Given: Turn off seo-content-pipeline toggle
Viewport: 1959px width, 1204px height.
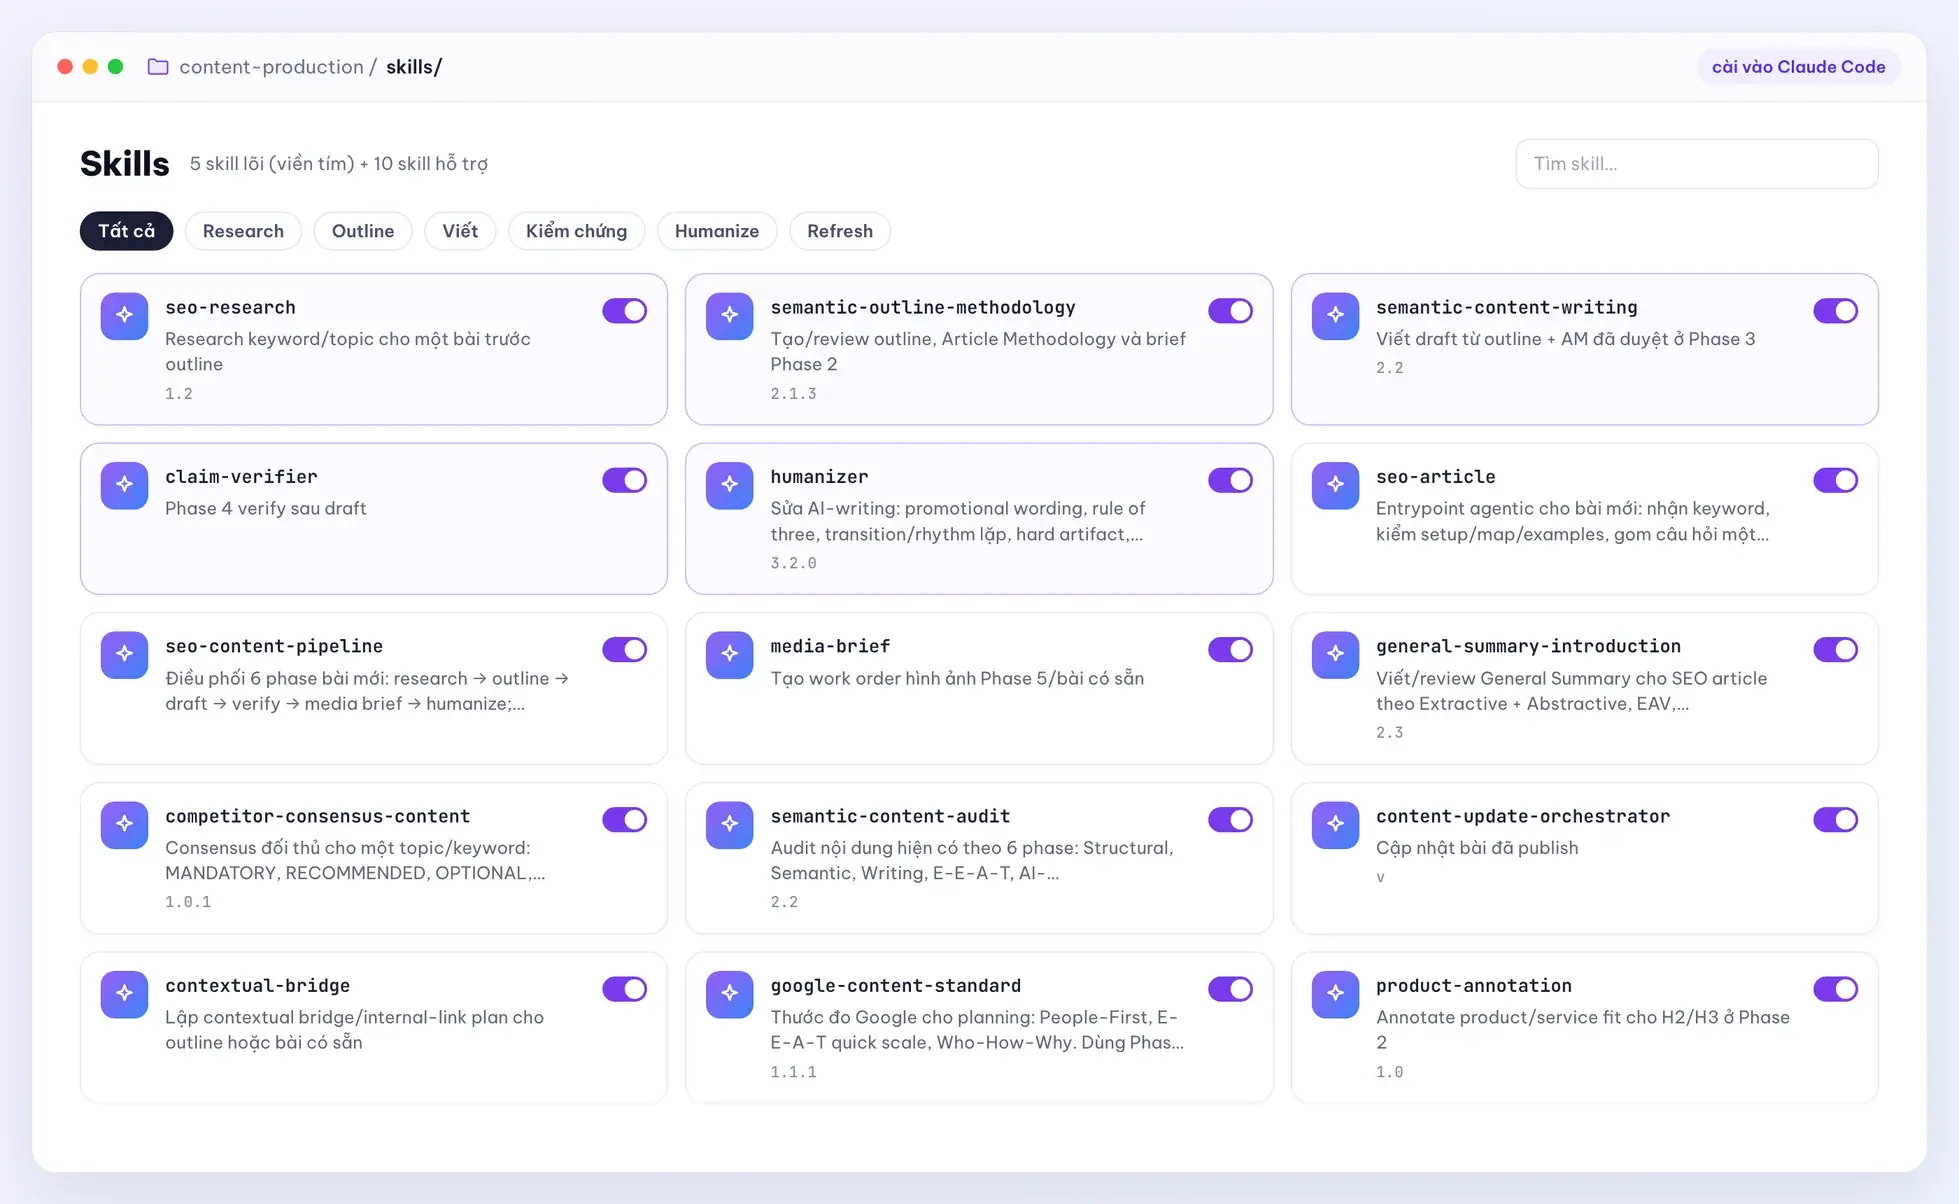Looking at the screenshot, I should pos(624,650).
